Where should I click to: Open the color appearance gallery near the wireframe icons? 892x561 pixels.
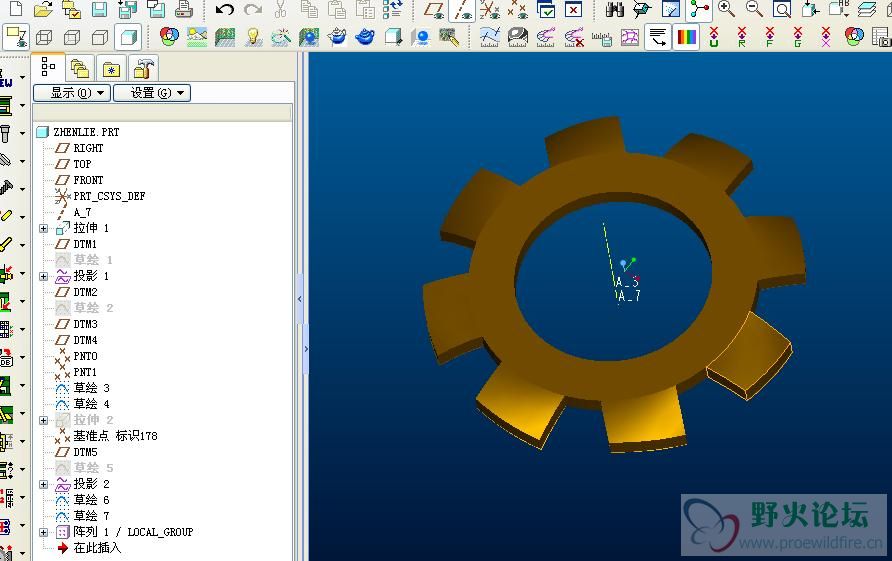[x=169, y=38]
